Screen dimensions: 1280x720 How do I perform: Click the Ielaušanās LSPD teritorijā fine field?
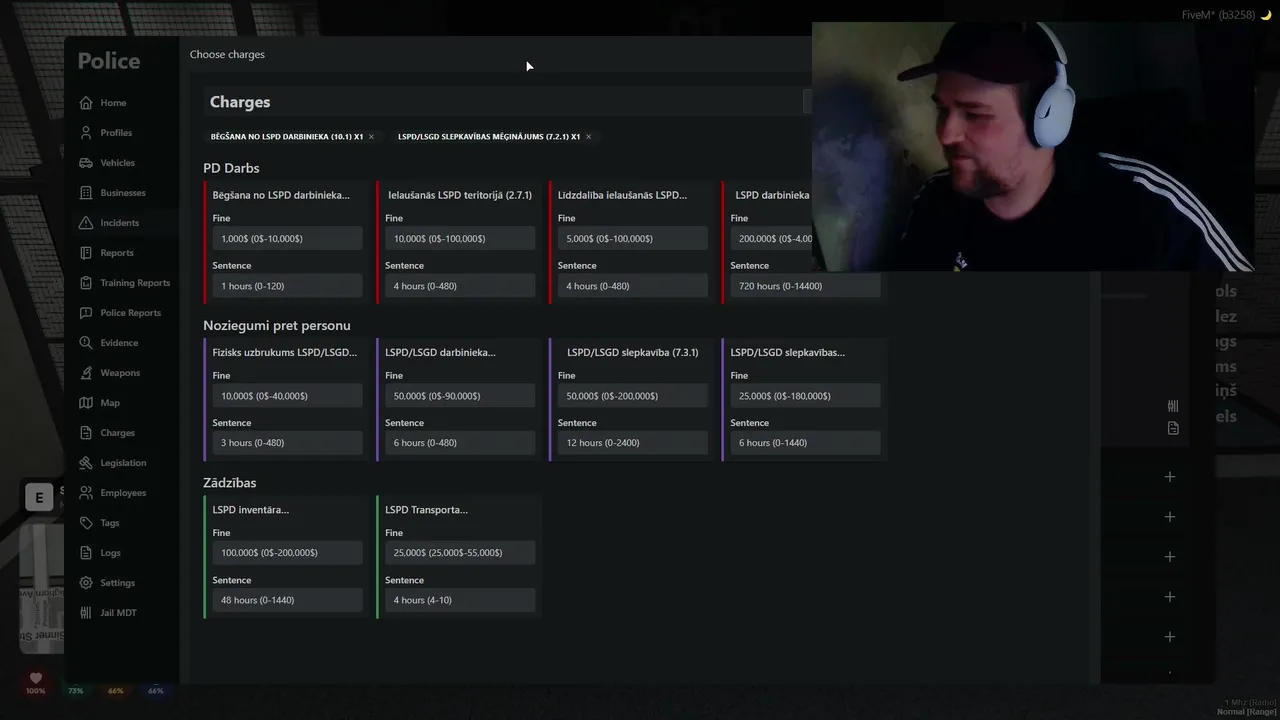click(x=460, y=239)
